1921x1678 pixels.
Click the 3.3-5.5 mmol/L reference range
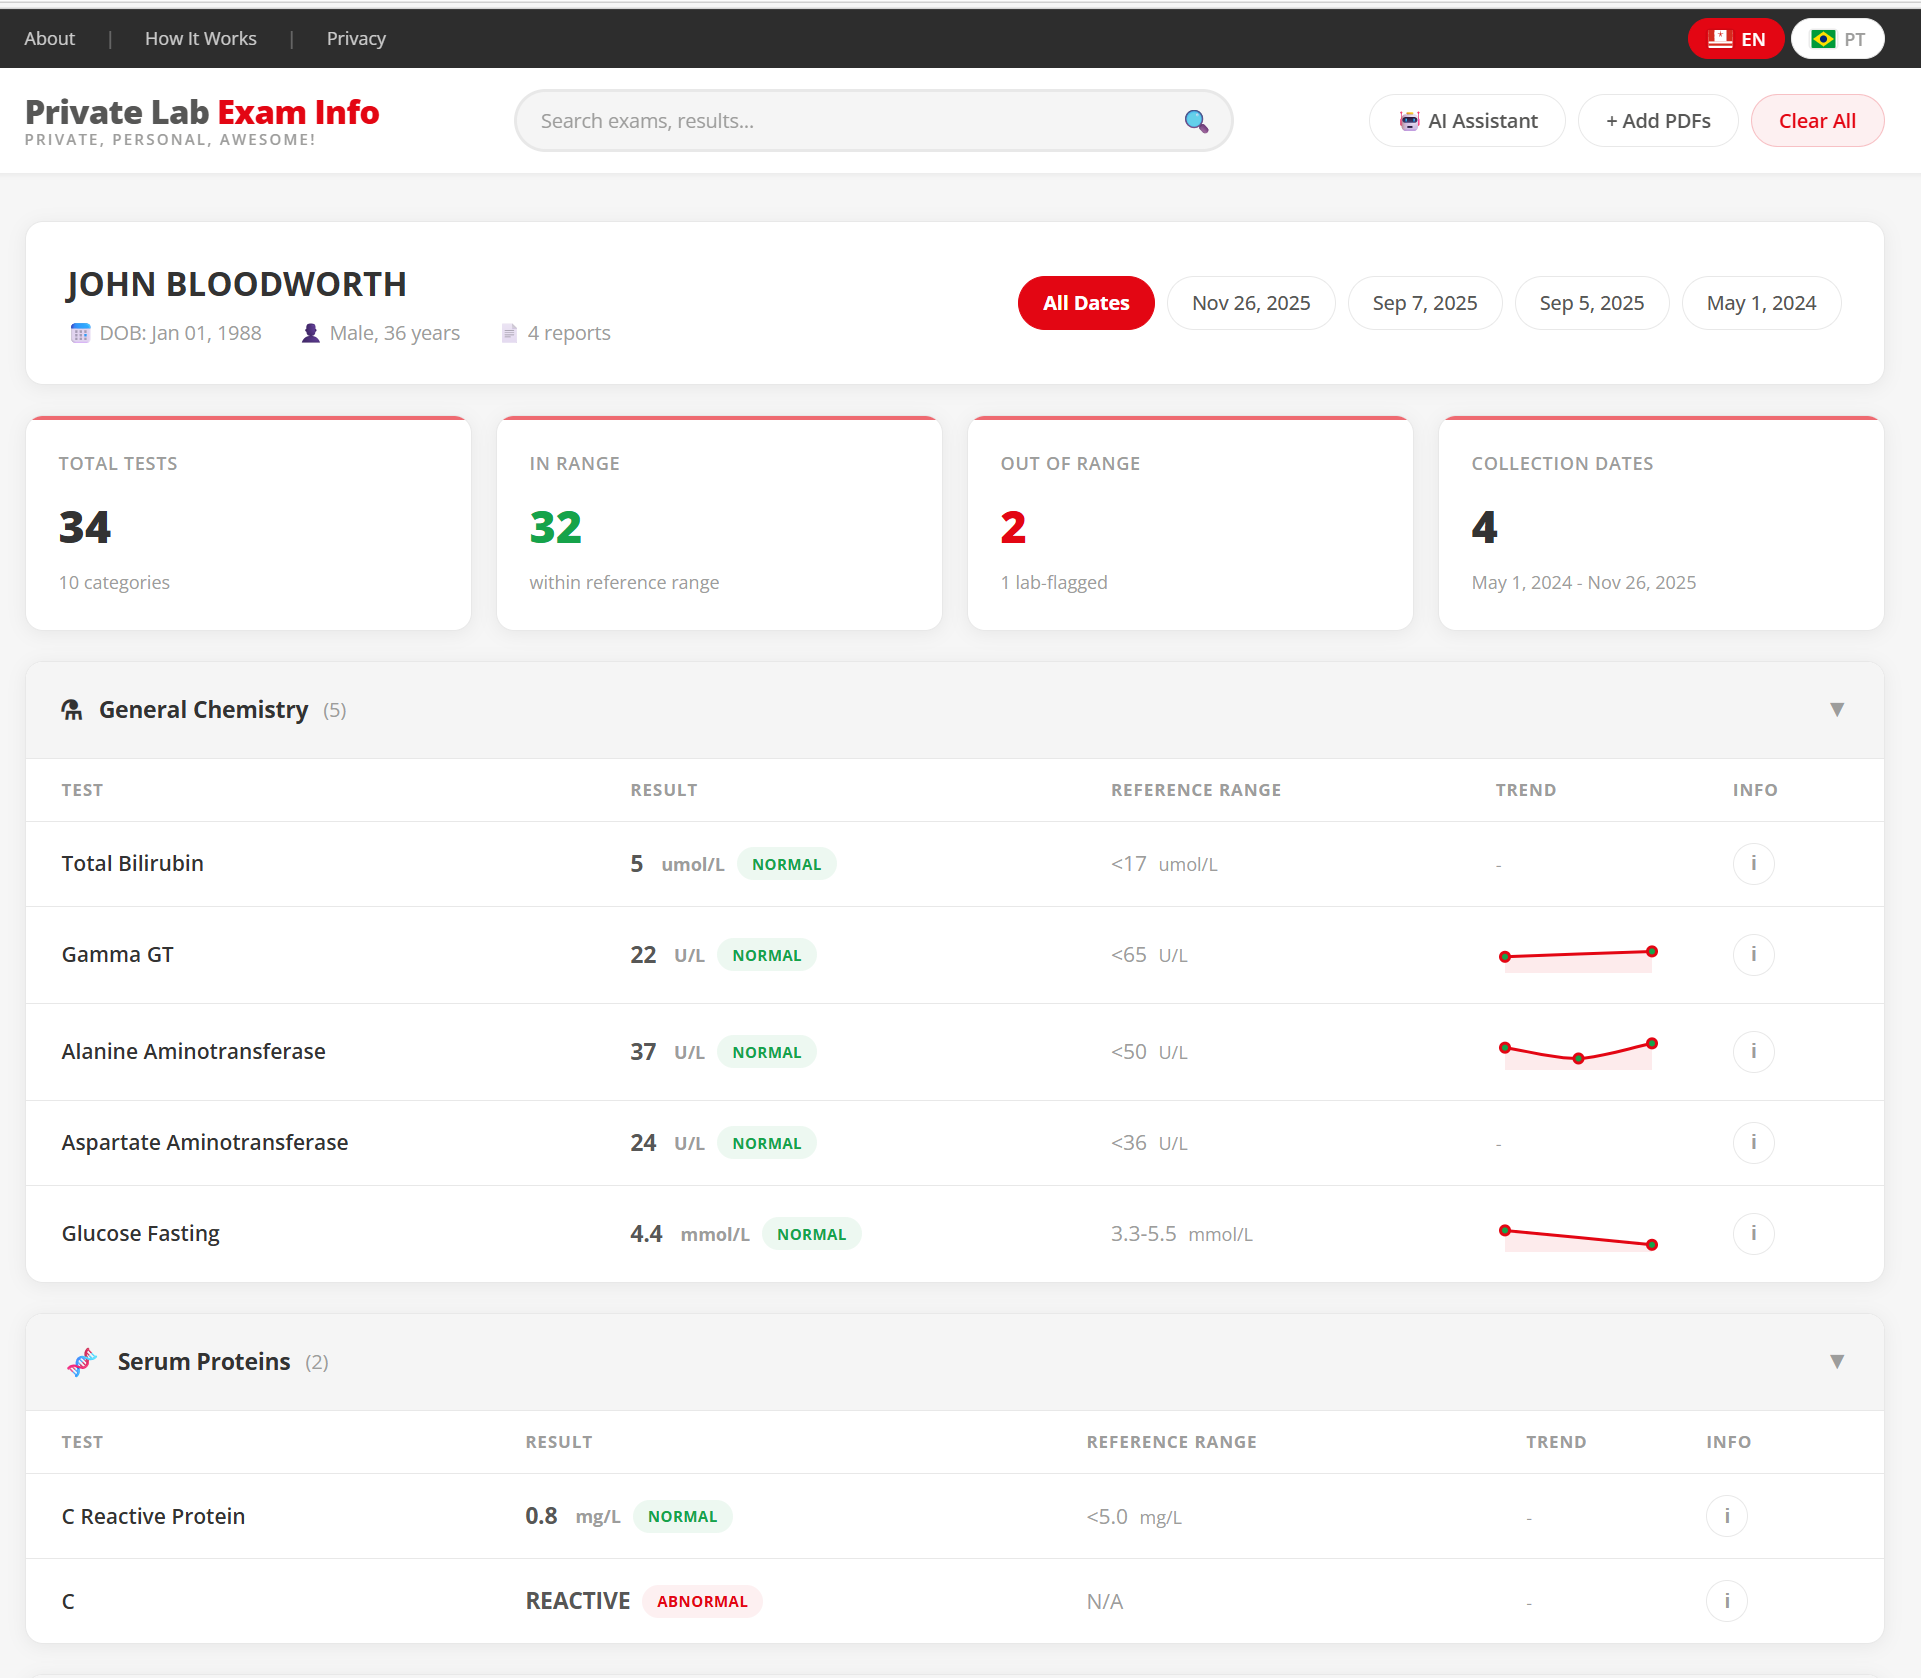point(1181,1234)
